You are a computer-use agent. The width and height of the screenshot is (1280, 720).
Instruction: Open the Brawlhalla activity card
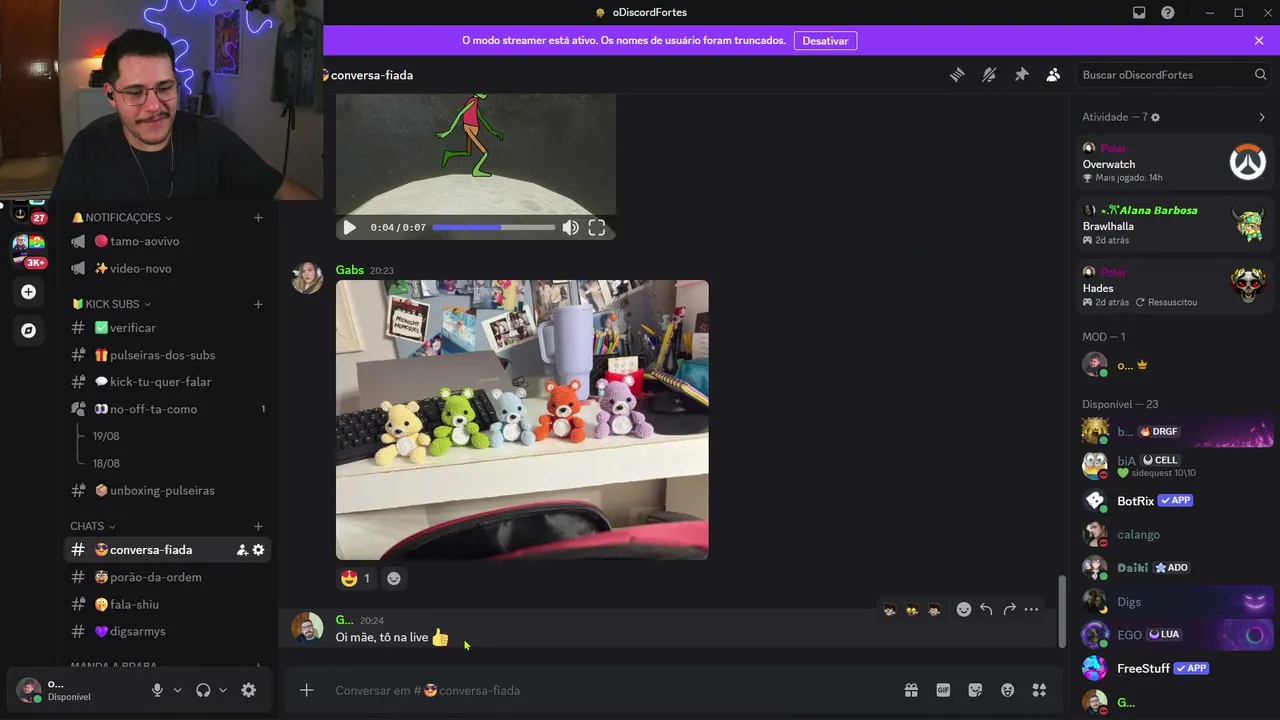(1174, 225)
